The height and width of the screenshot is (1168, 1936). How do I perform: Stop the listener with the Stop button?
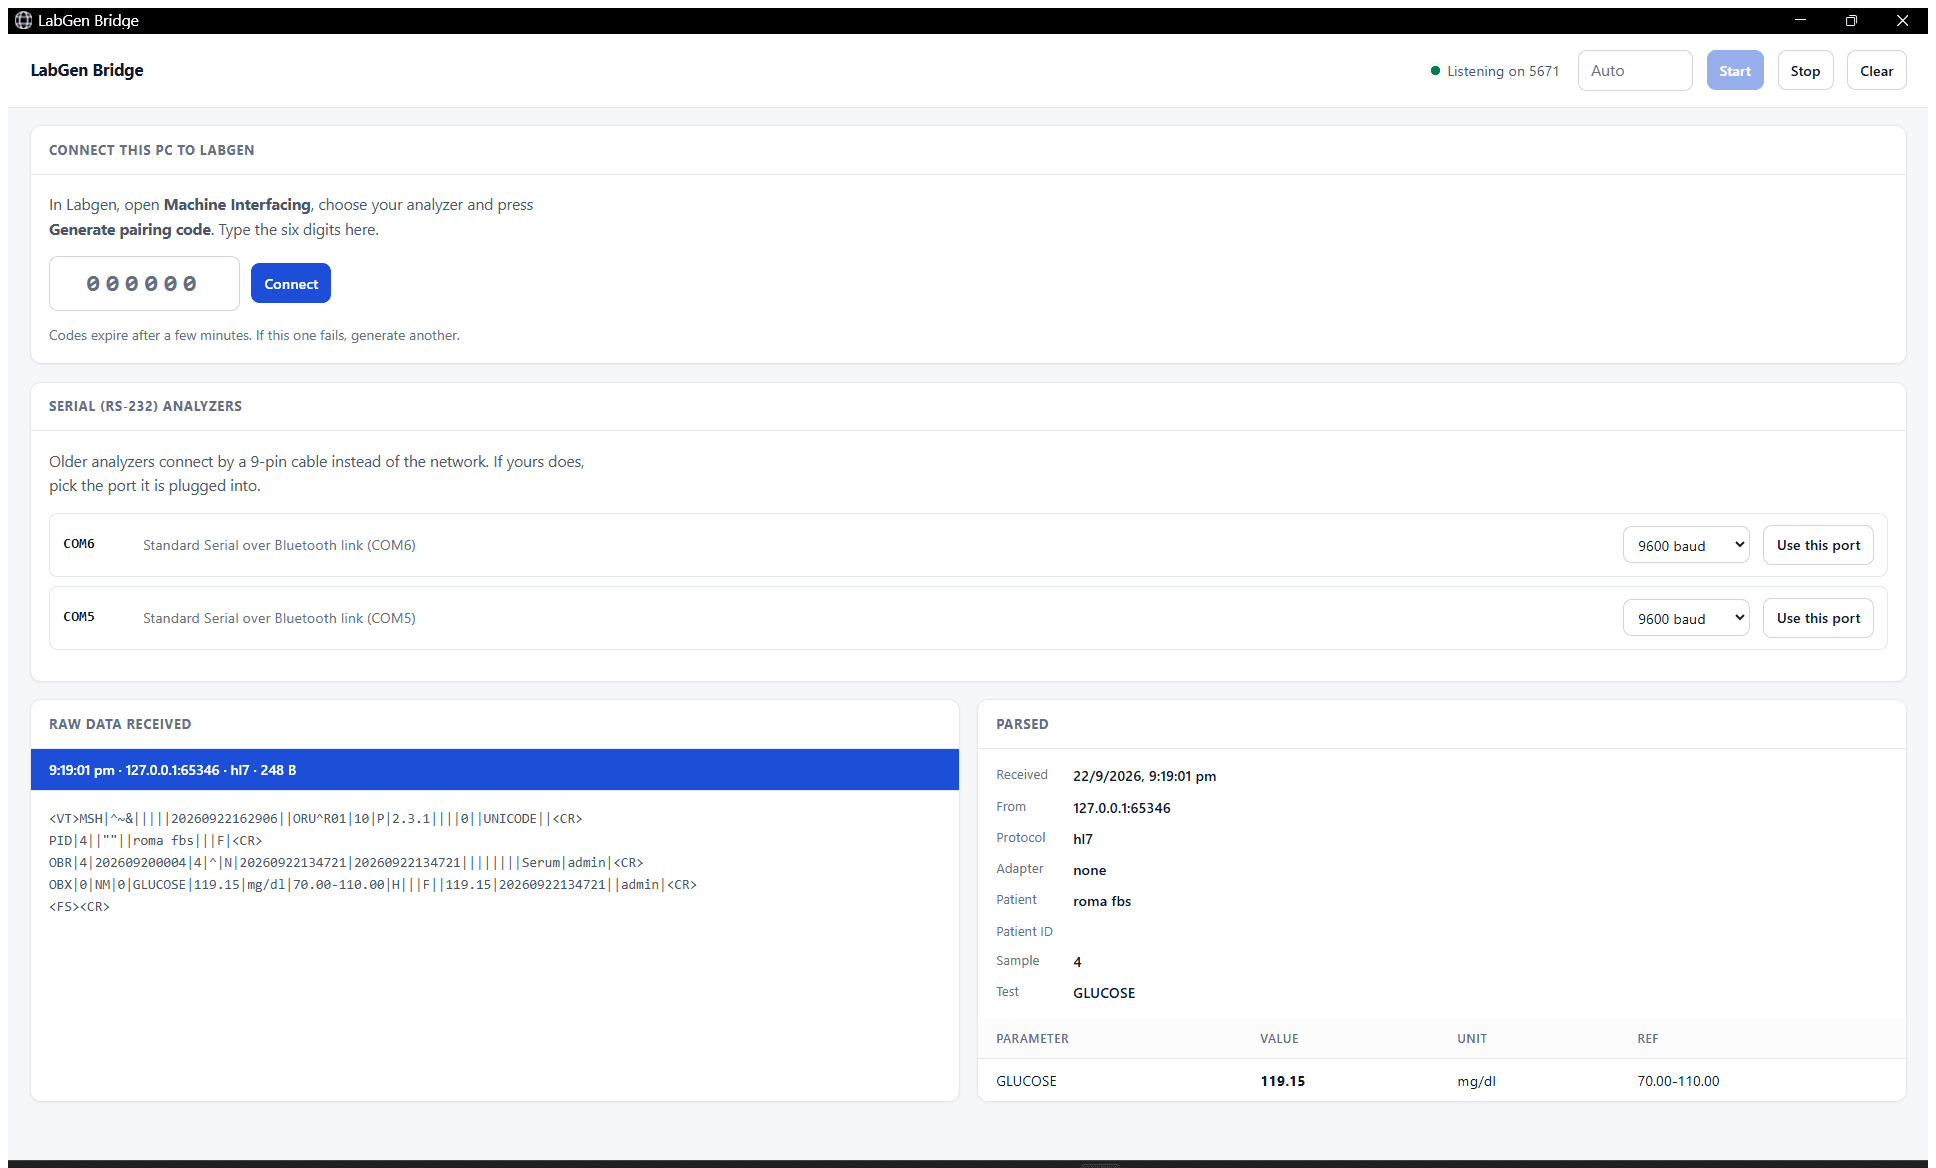pyautogui.click(x=1805, y=71)
